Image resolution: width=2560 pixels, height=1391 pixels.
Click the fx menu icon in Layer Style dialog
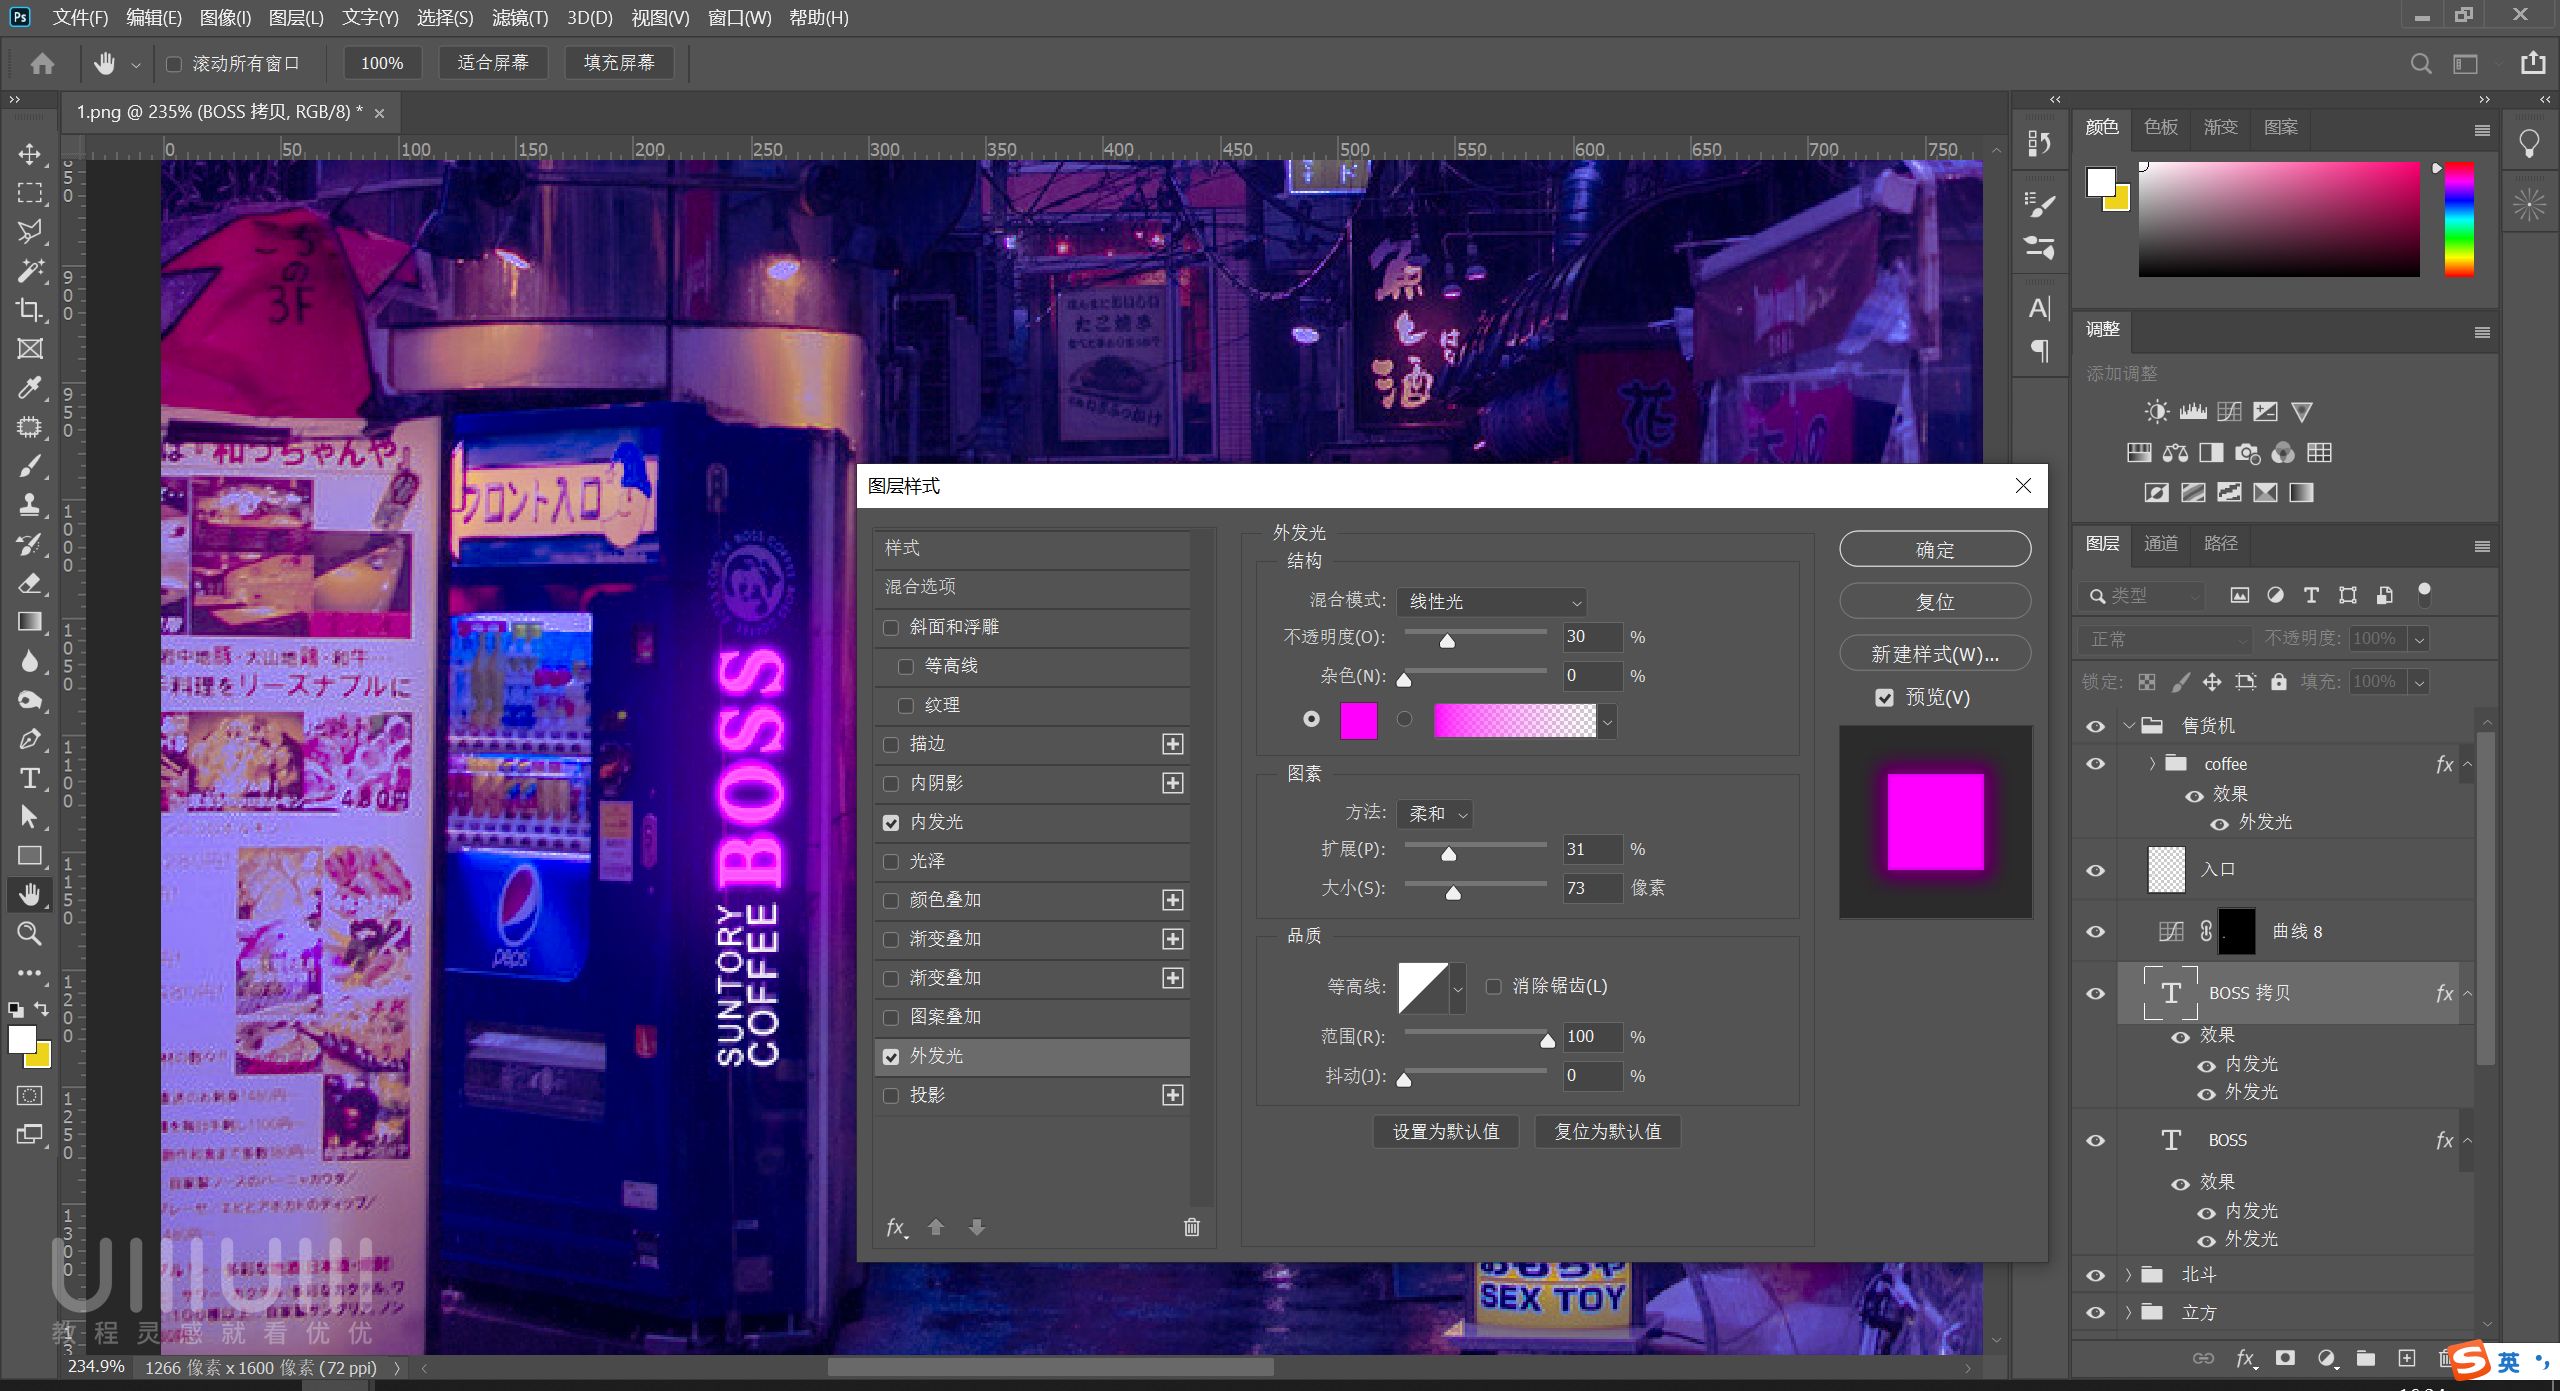point(897,1227)
